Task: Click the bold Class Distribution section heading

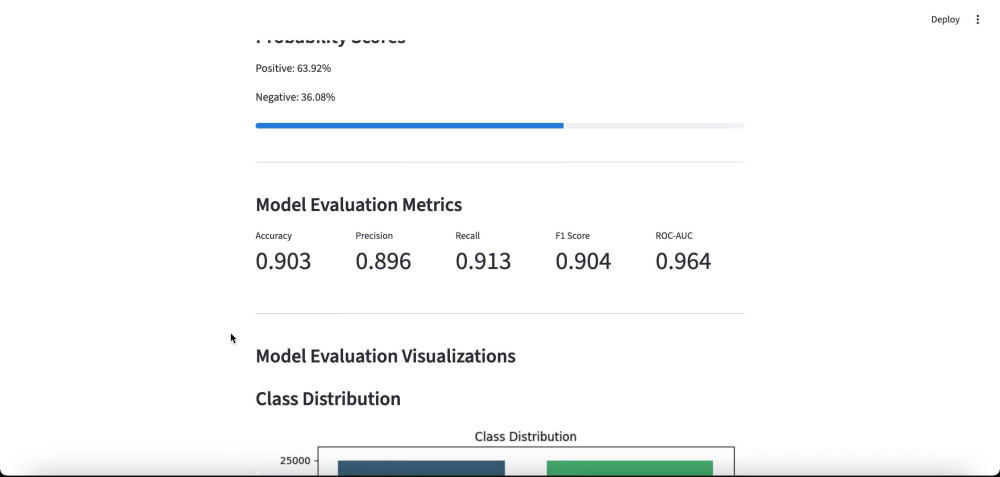Action: pos(328,399)
